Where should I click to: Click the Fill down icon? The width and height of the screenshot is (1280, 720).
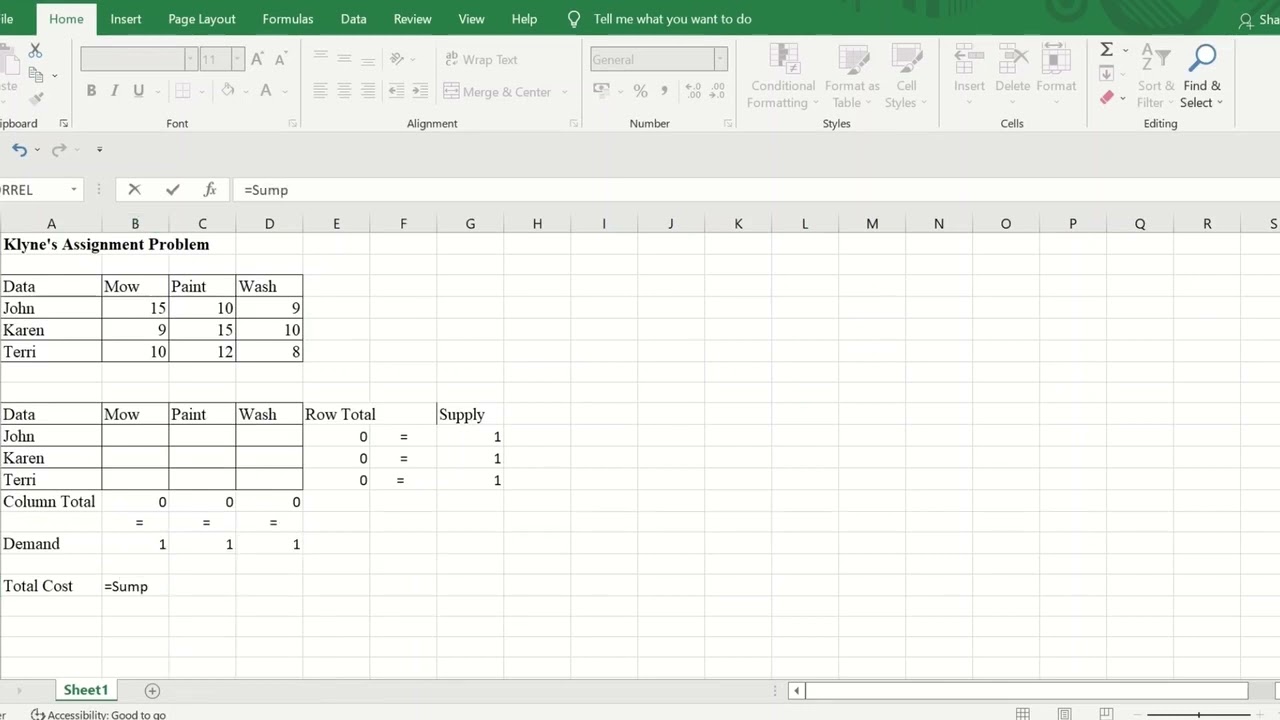[x=1106, y=74]
